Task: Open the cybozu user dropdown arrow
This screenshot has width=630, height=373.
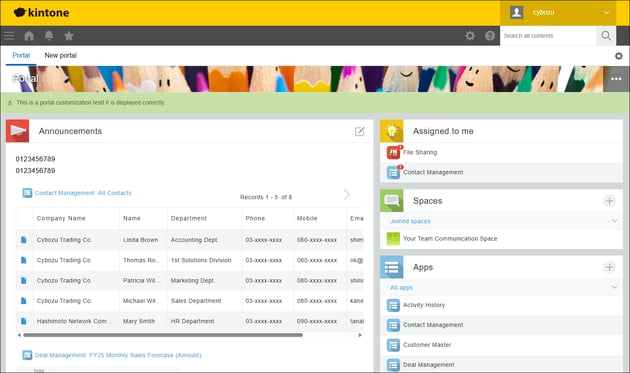Action: tap(606, 12)
